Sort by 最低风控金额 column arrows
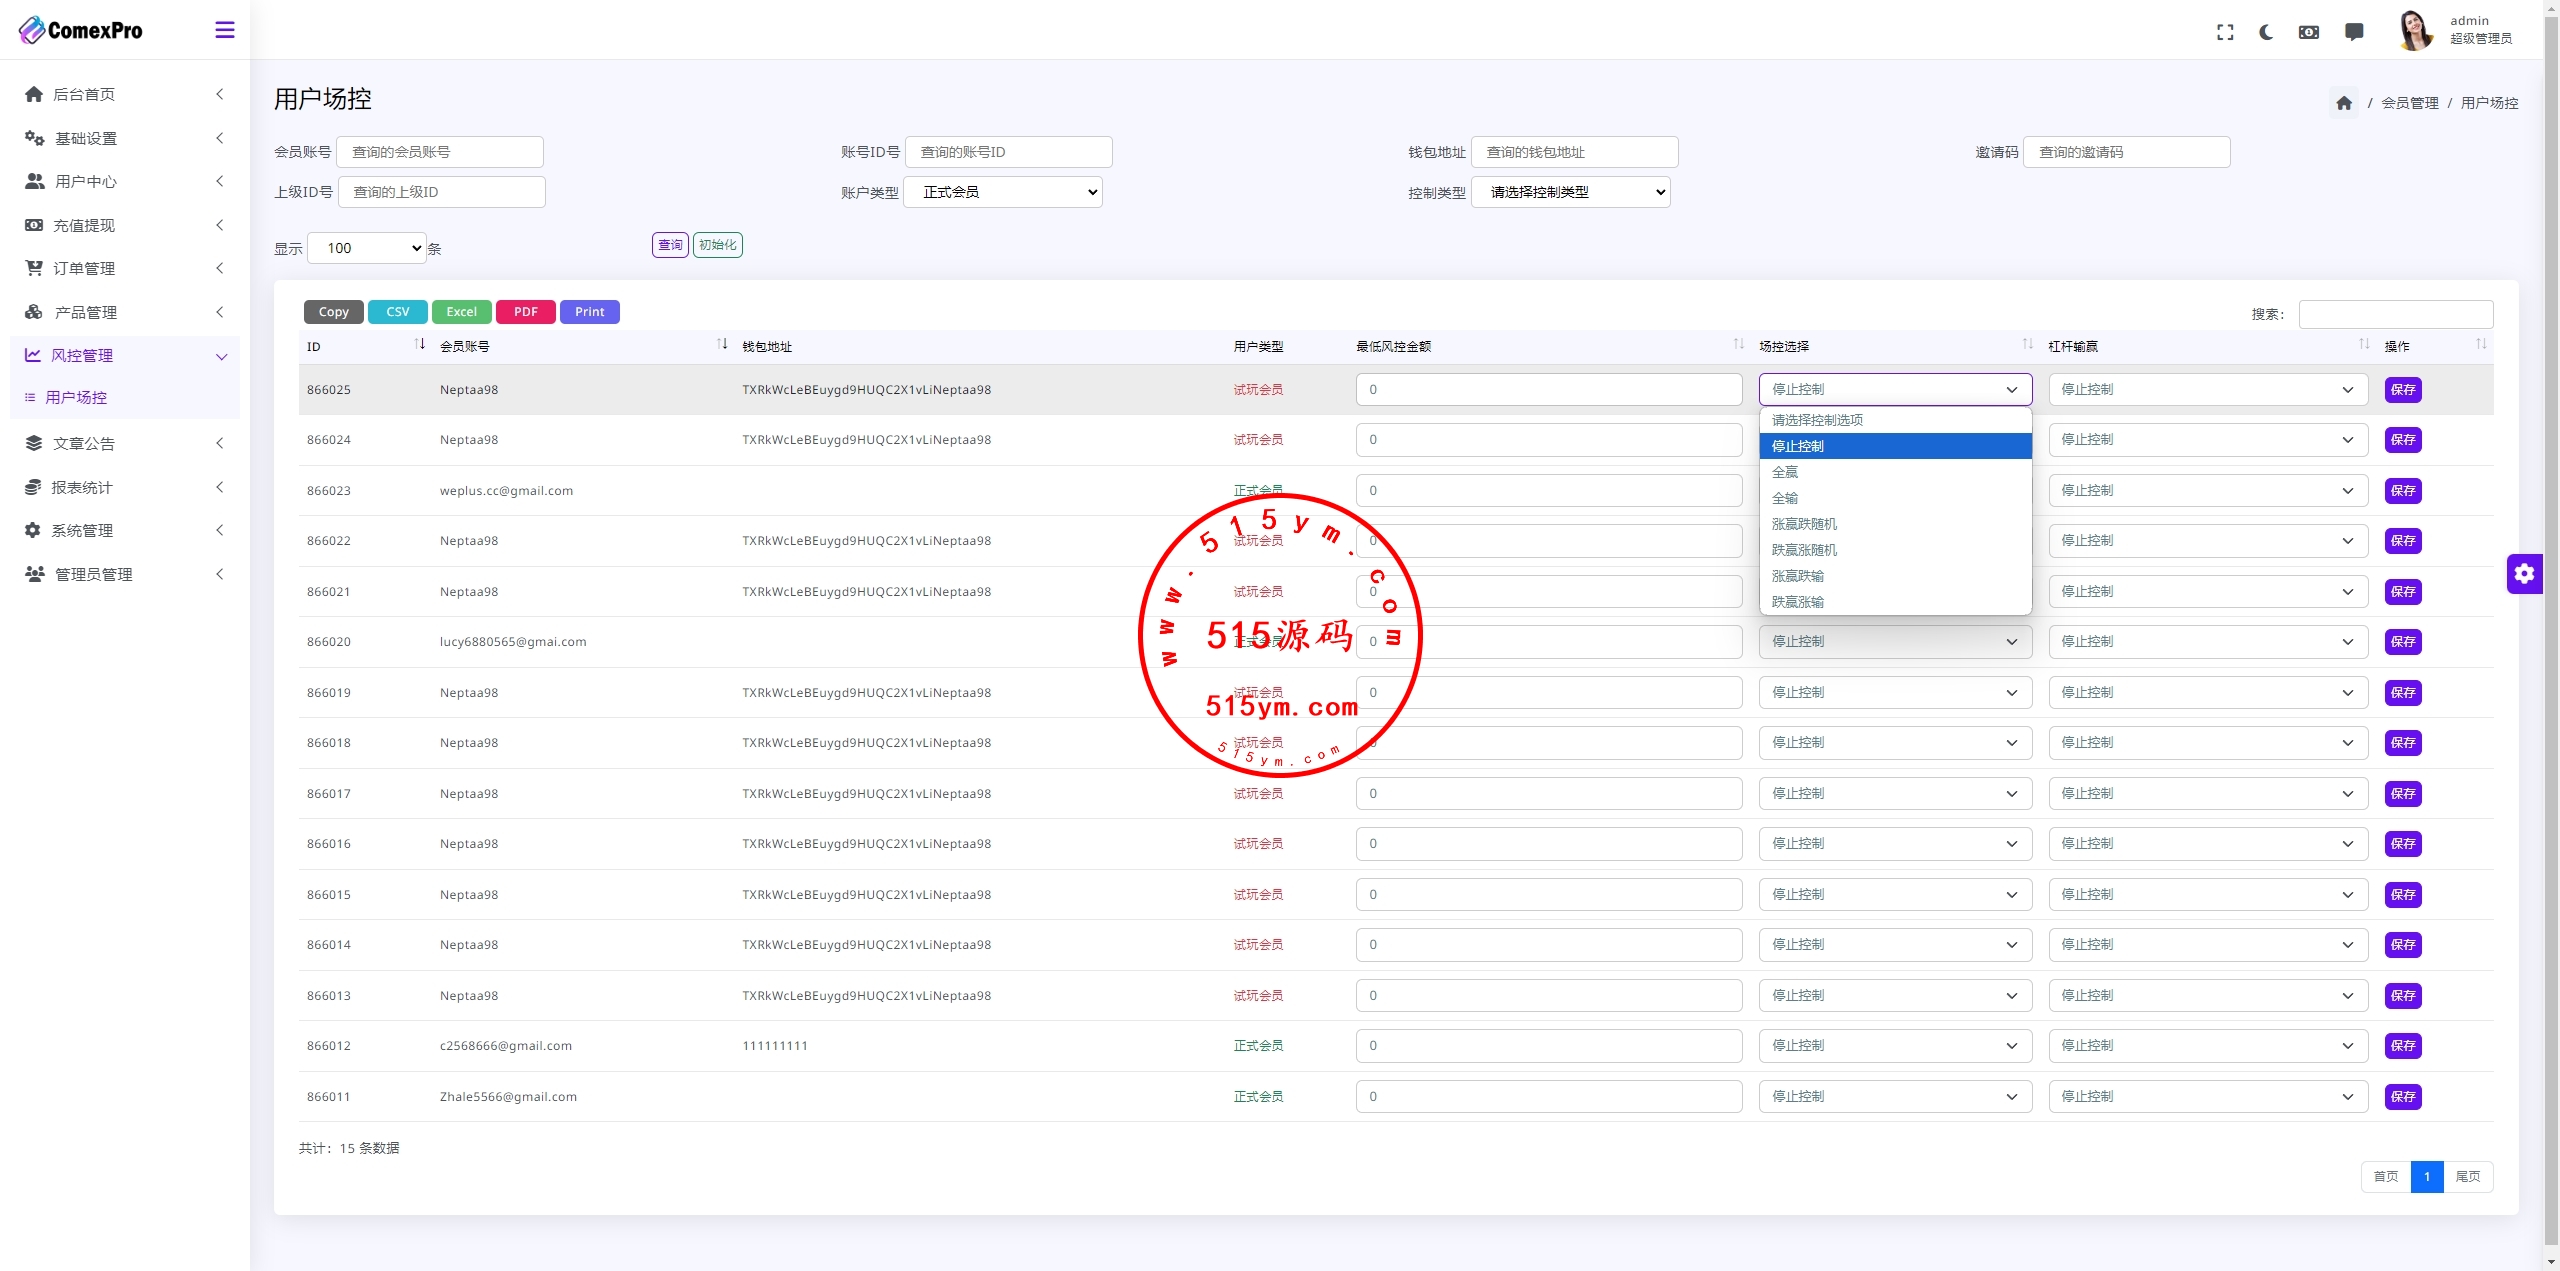The width and height of the screenshot is (2560, 1271). click(x=1738, y=345)
